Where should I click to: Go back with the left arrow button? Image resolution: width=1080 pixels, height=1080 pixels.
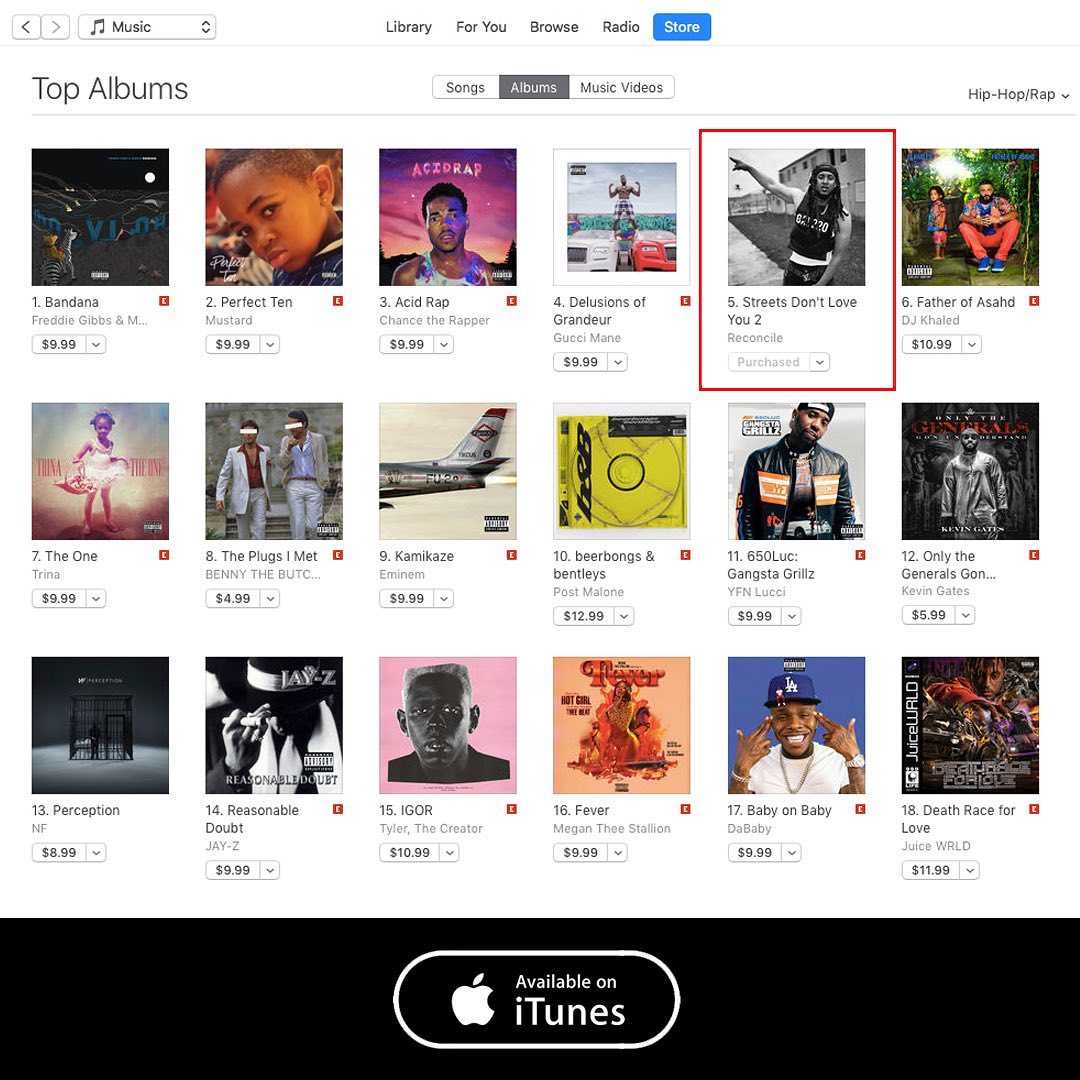point(26,27)
